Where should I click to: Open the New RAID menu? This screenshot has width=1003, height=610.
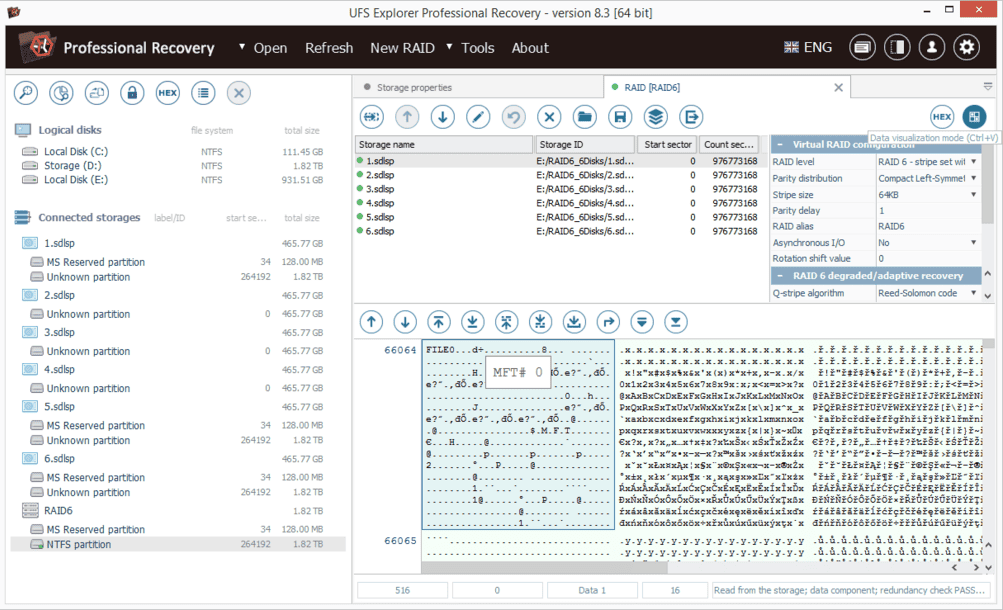(x=402, y=48)
